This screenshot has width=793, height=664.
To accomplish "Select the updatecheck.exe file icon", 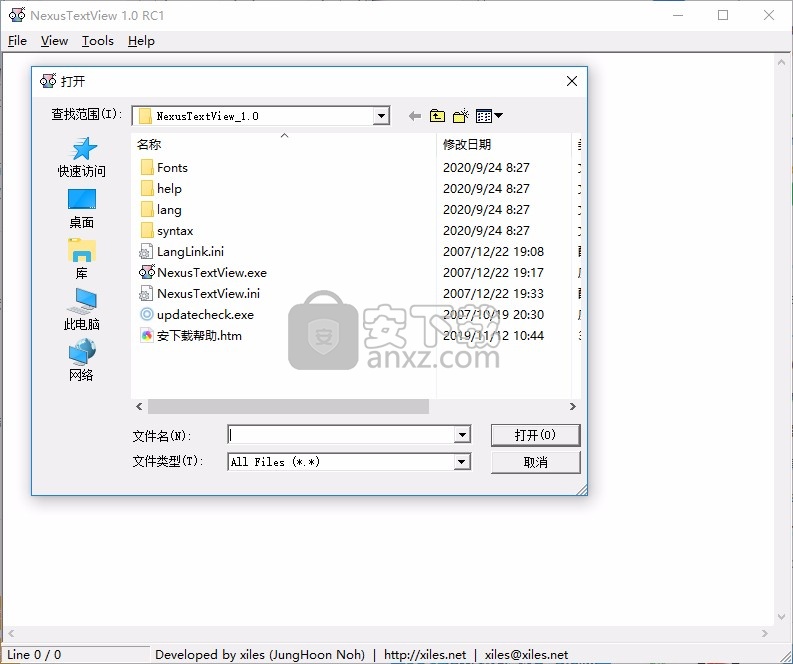I will [x=147, y=315].
